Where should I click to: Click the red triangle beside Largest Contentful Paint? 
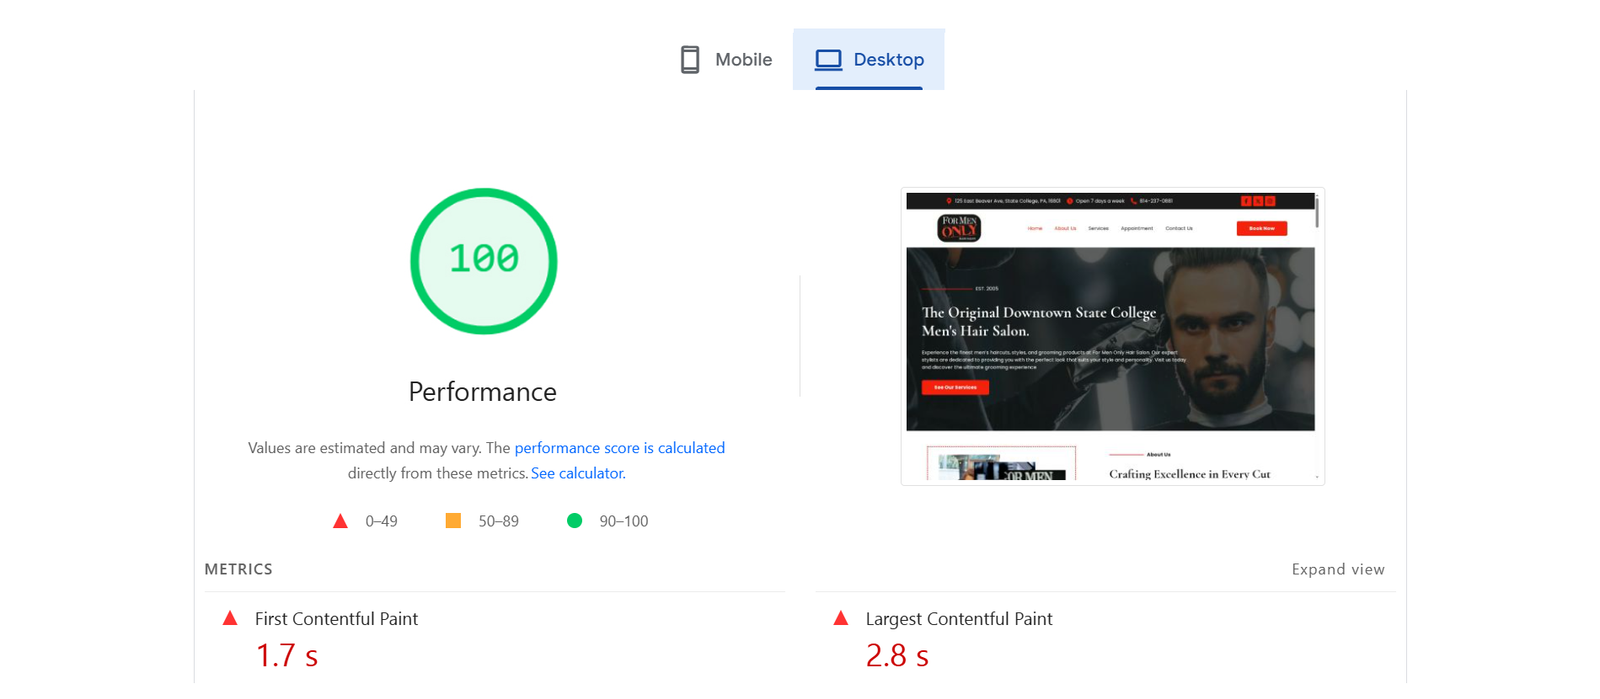coord(840,619)
